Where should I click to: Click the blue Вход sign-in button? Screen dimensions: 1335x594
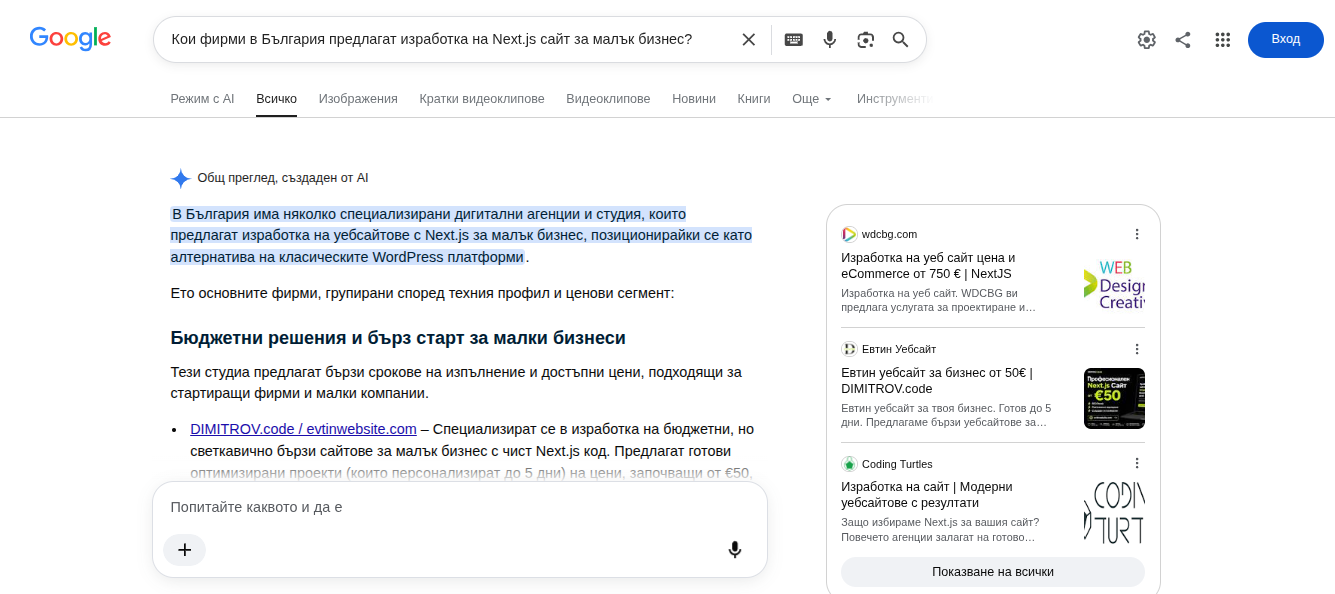click(x=1285, y=40)
